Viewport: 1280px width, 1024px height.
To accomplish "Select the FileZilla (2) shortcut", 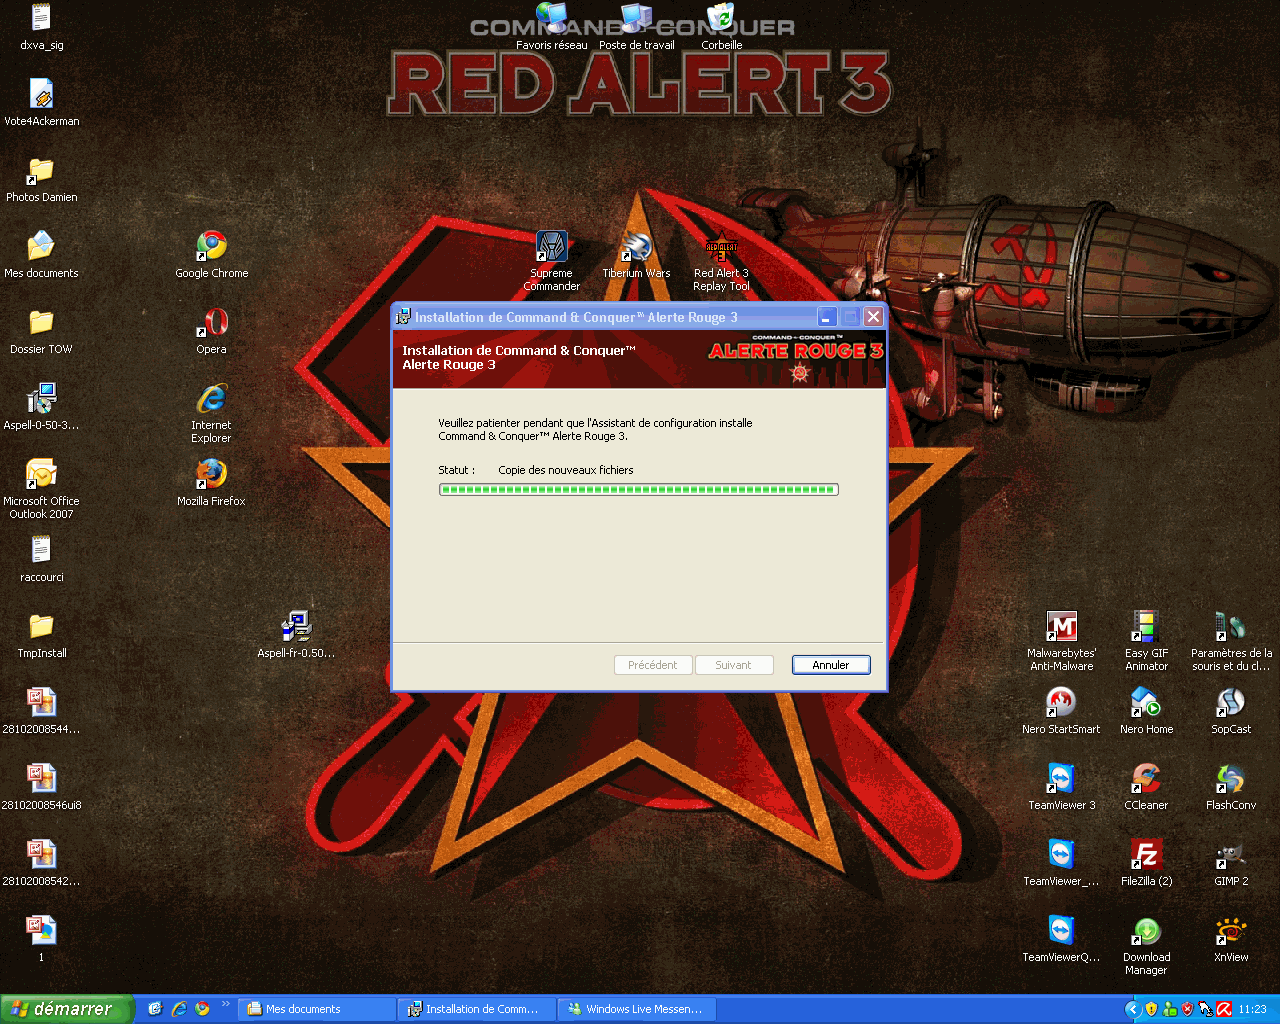I will (1146, 863).
